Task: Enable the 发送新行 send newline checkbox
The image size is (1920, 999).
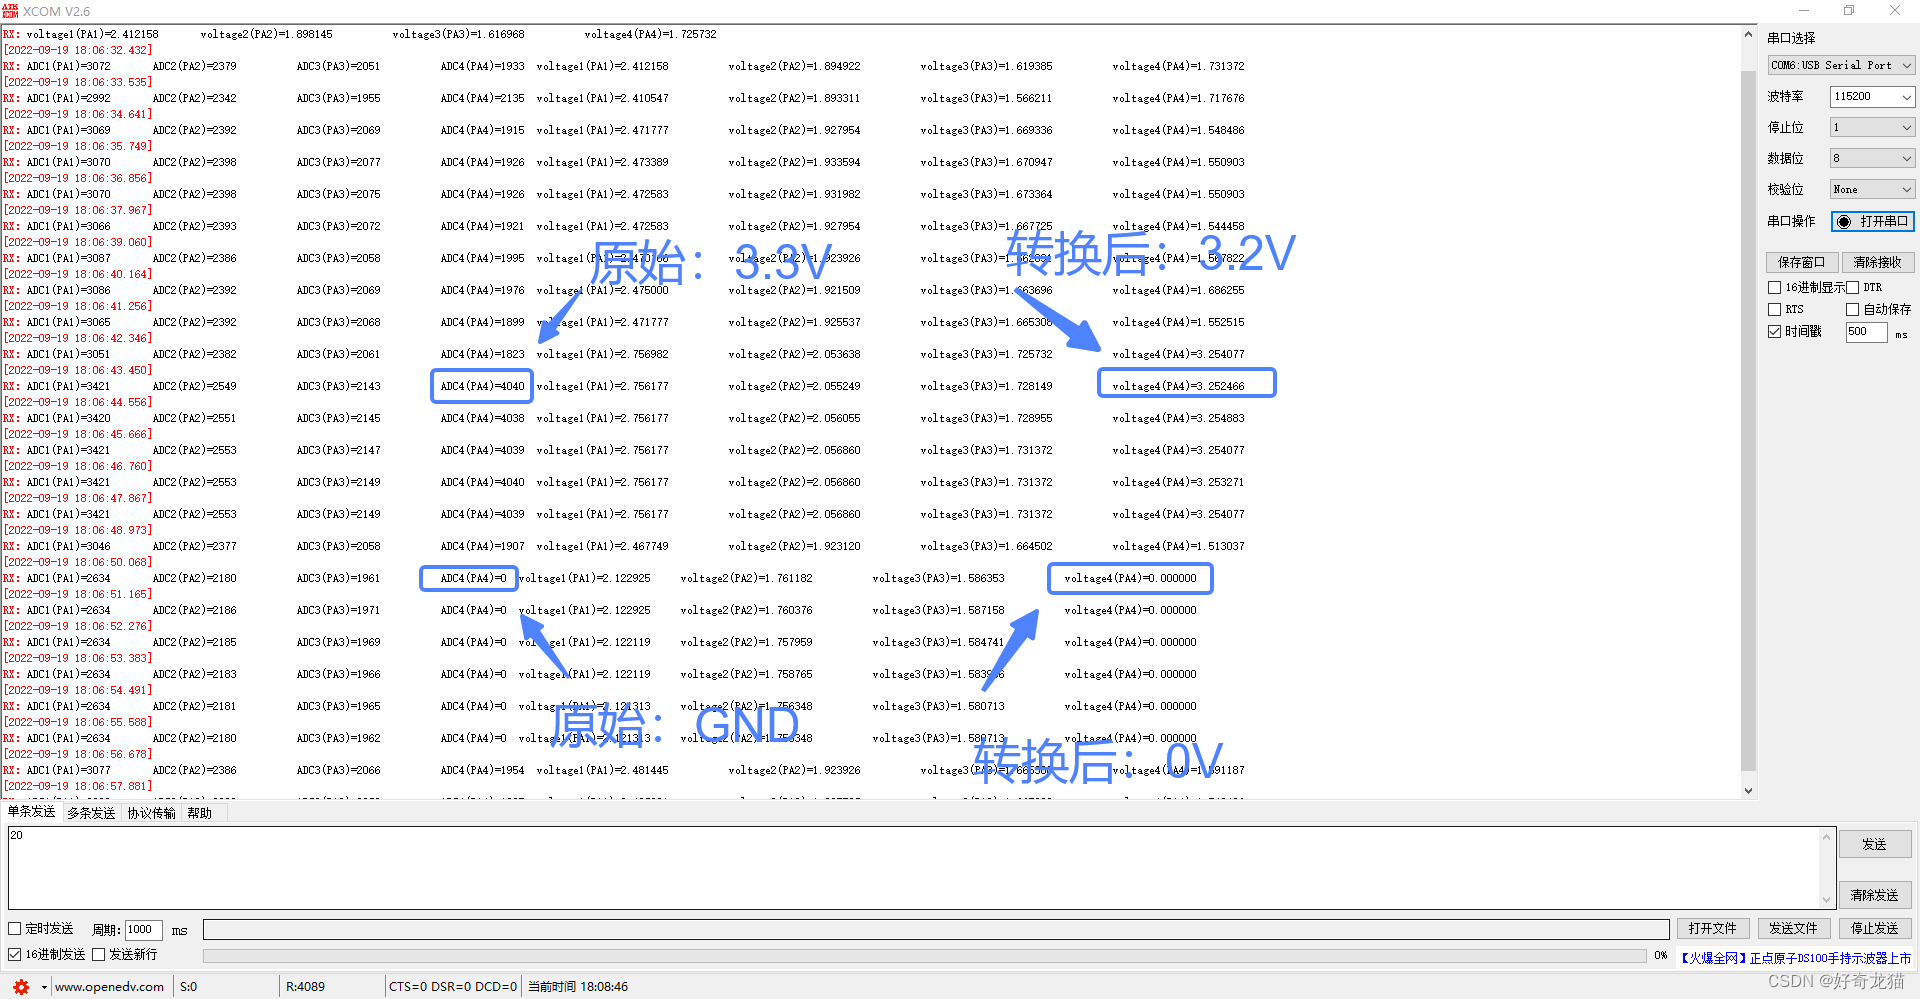Action: point(99,954)
